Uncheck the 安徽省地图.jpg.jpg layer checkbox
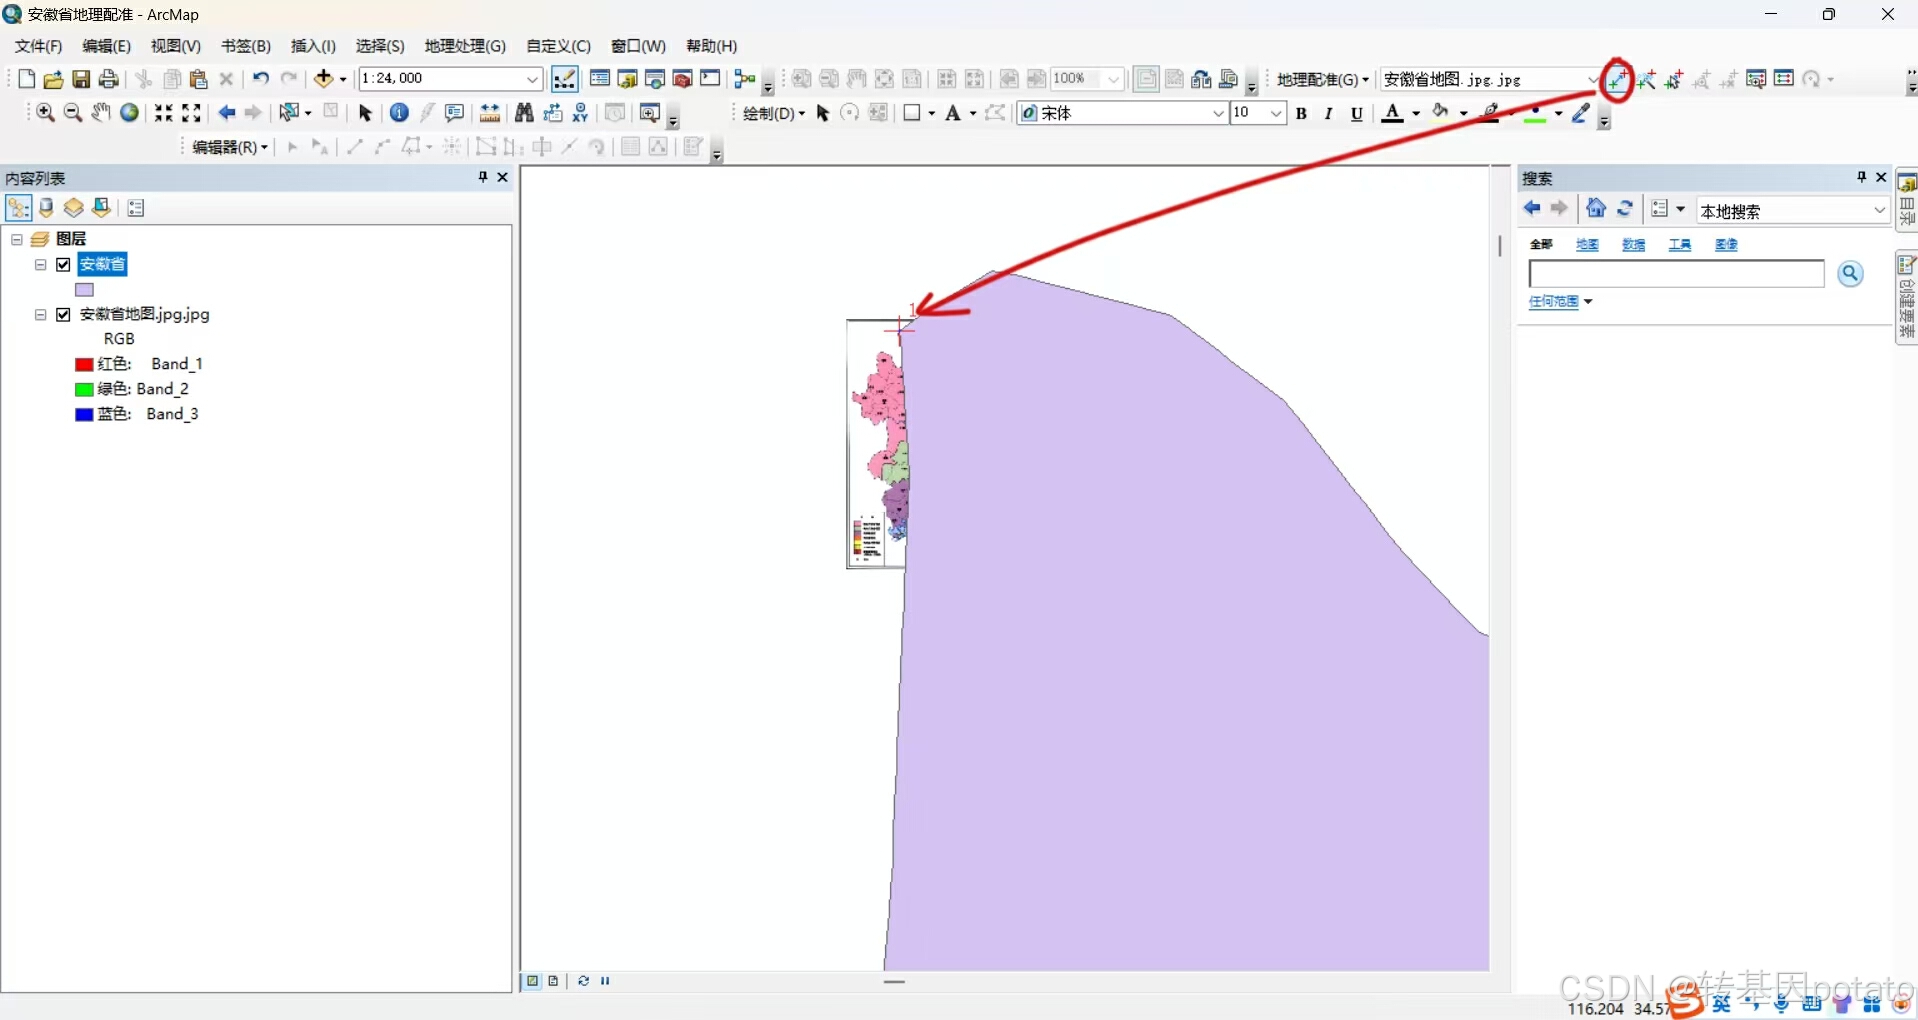This screenshot has width=1918, height=1020. point(63,314)
